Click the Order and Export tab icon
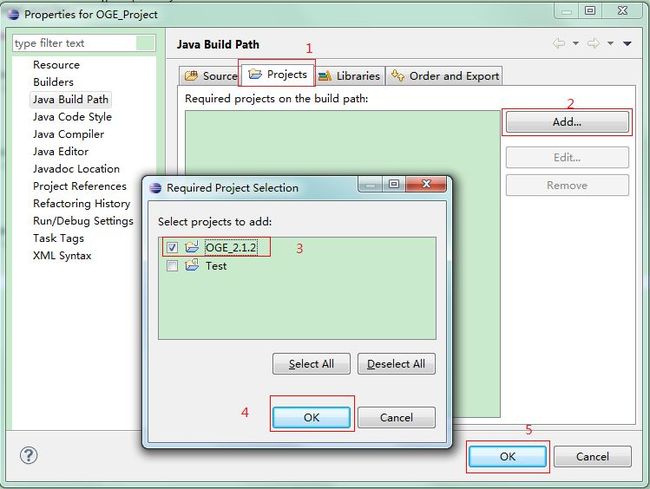Screen dimensions: 650x489 [x=398, y=75]
